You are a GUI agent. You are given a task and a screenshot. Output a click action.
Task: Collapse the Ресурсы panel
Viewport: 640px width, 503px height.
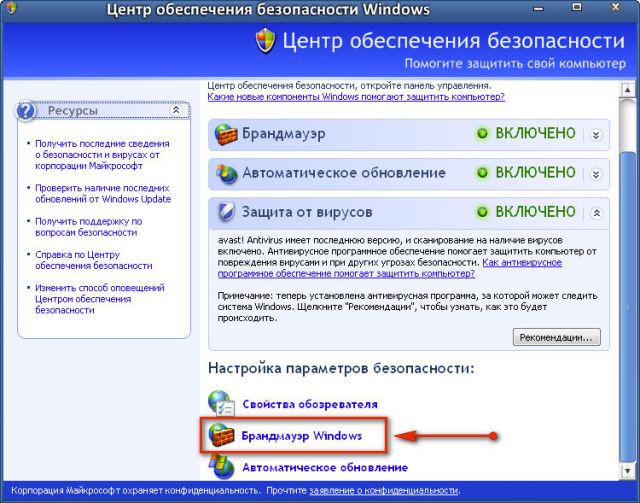[x=176, y=109]
